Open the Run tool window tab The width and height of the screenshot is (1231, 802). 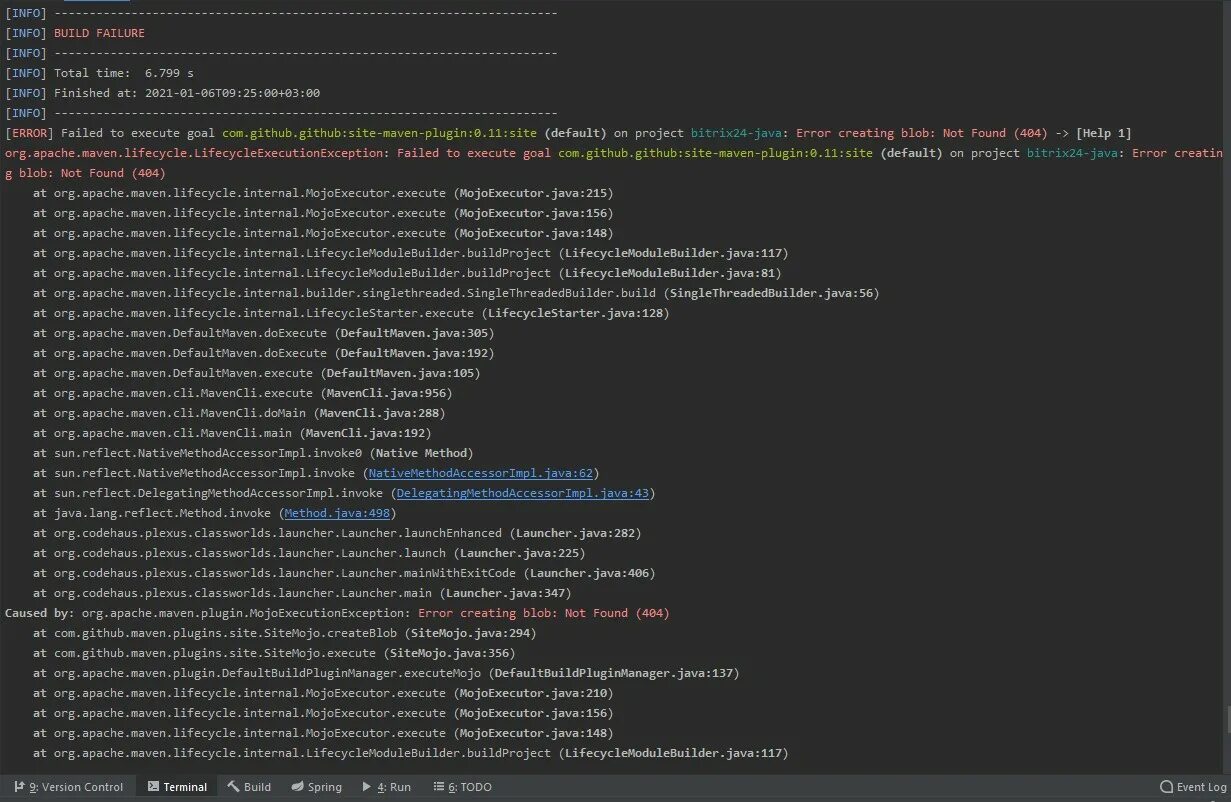coord(386,787)
